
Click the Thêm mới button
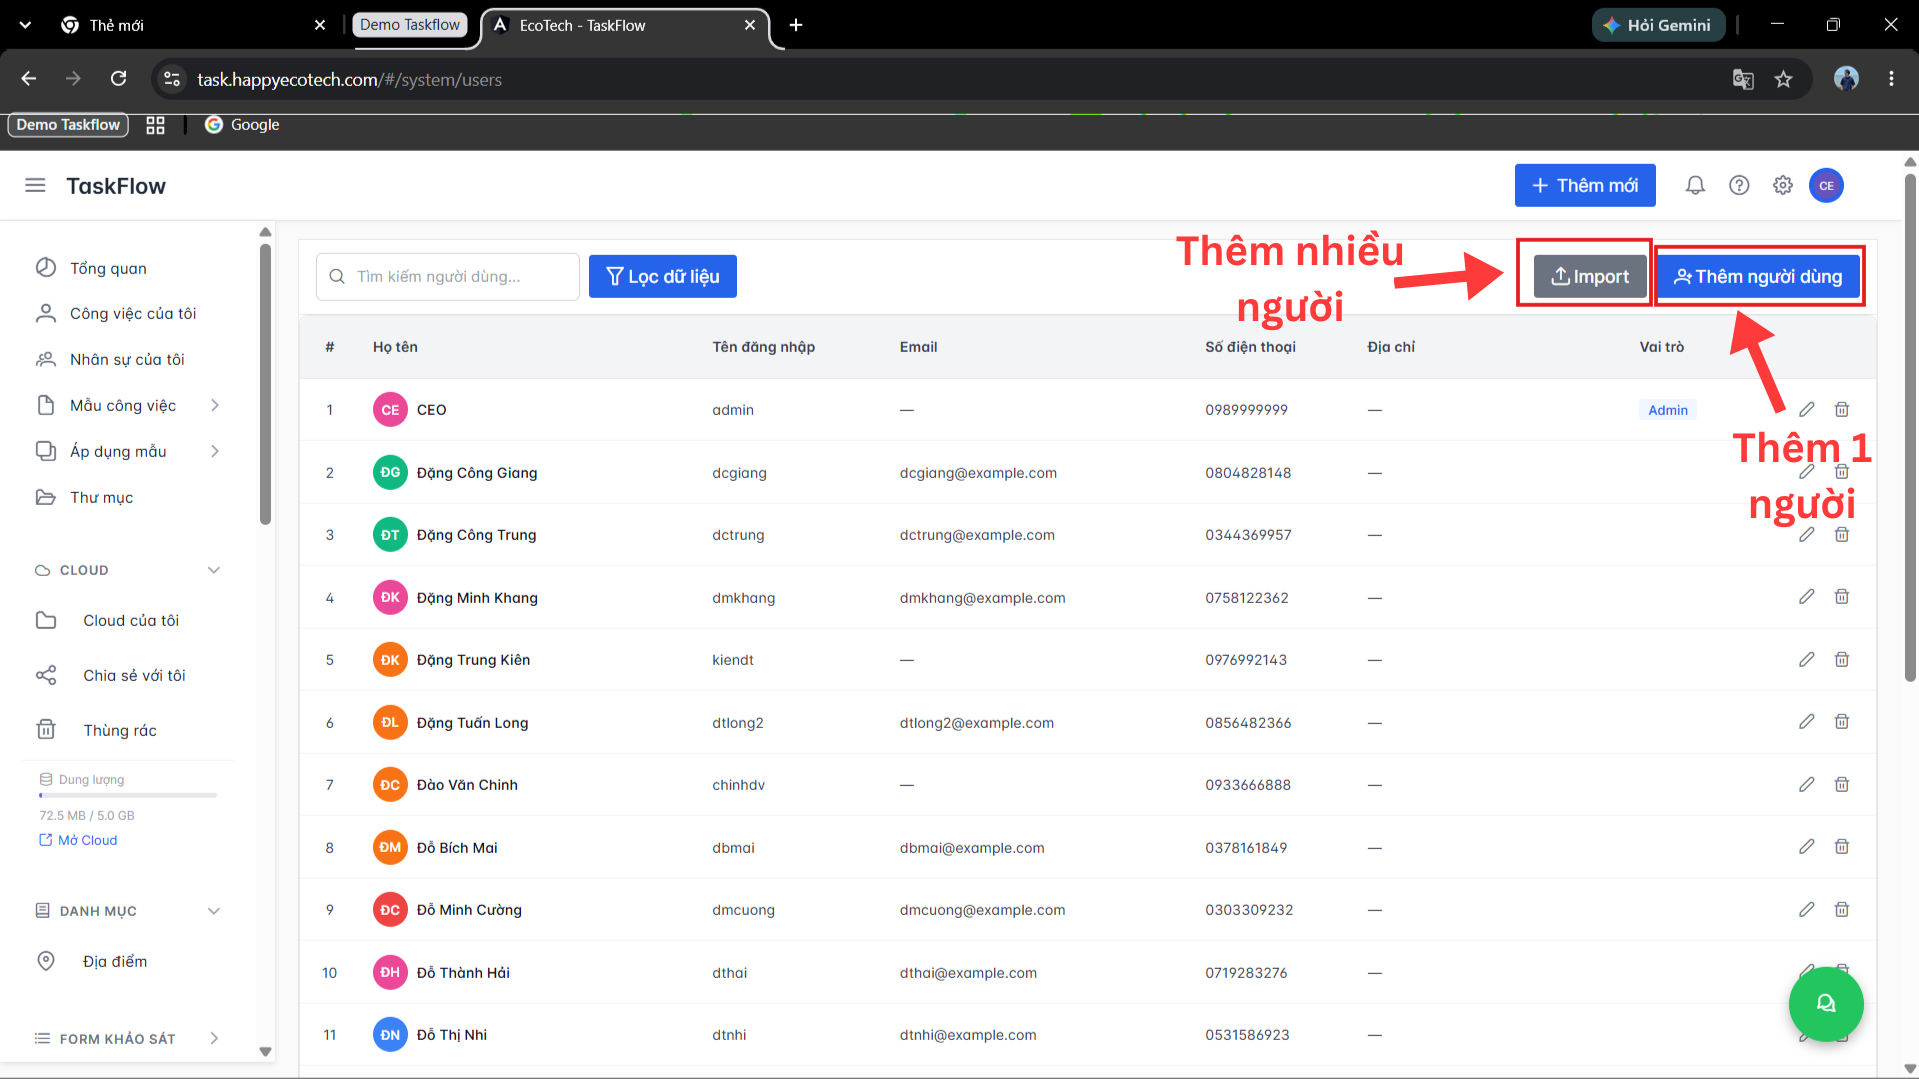click(1585, 186)
